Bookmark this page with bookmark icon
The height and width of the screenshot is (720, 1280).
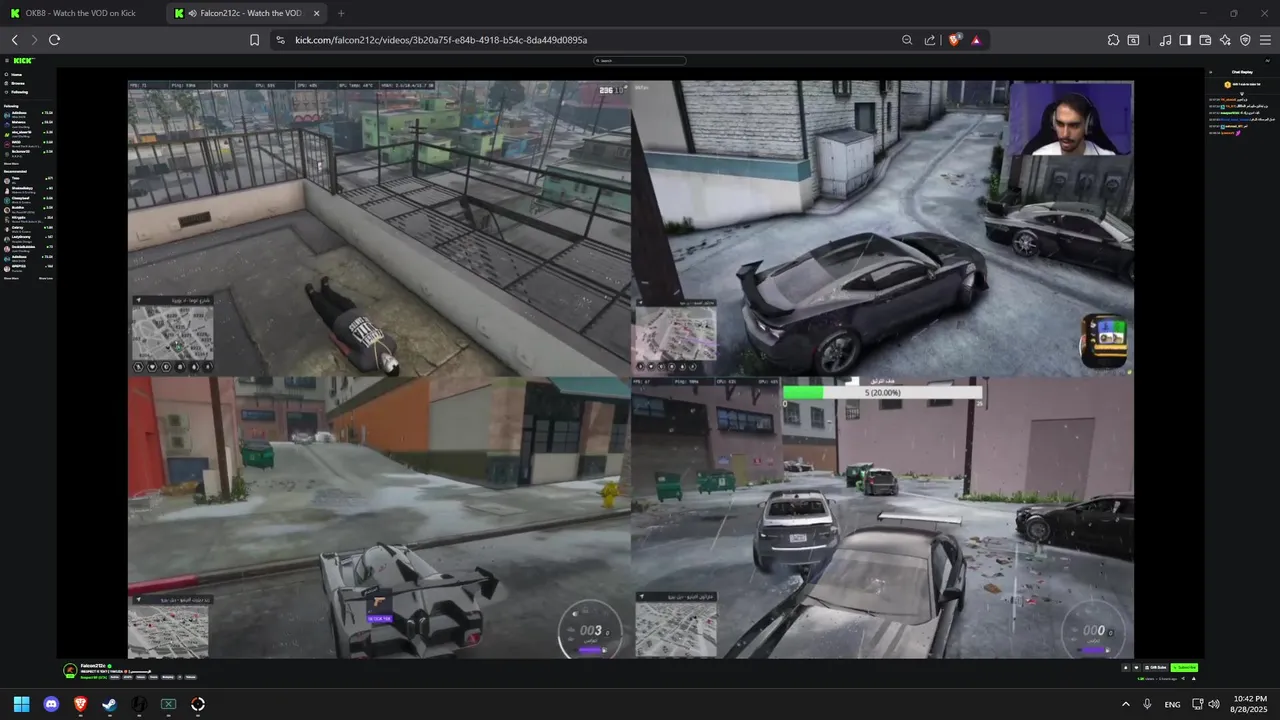click(255, 40)
